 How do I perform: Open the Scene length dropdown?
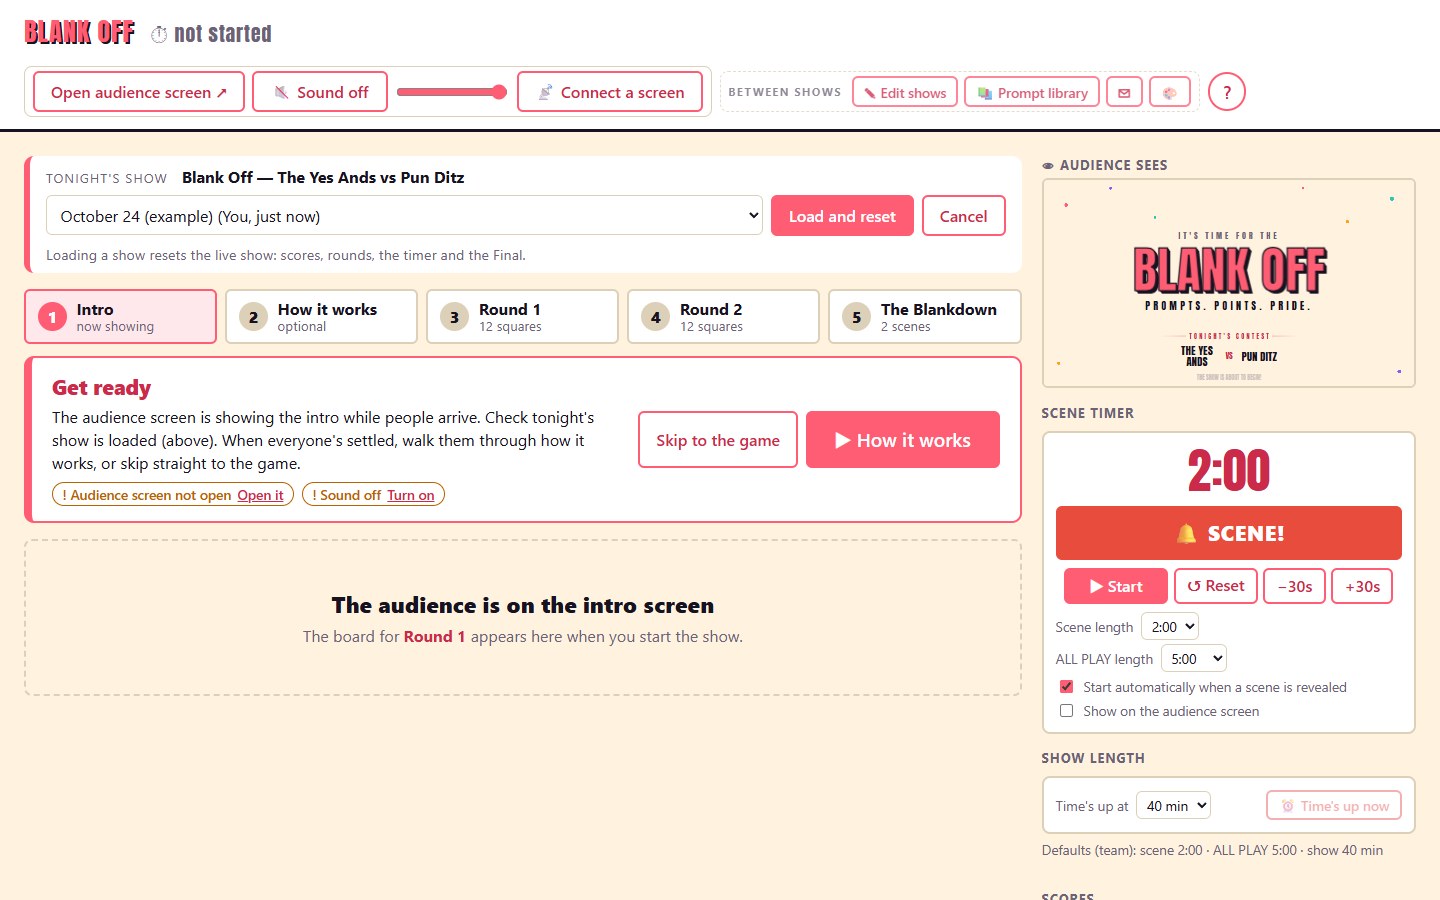(x=1169, y=627)
